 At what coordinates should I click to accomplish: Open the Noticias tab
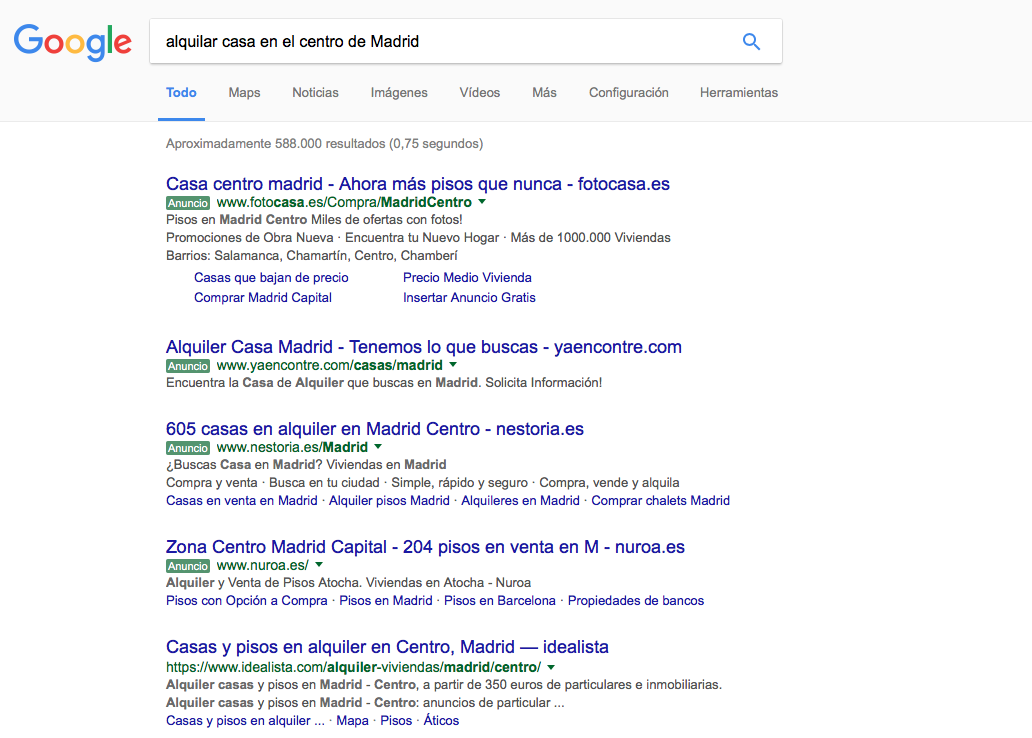tap(315, 93)
